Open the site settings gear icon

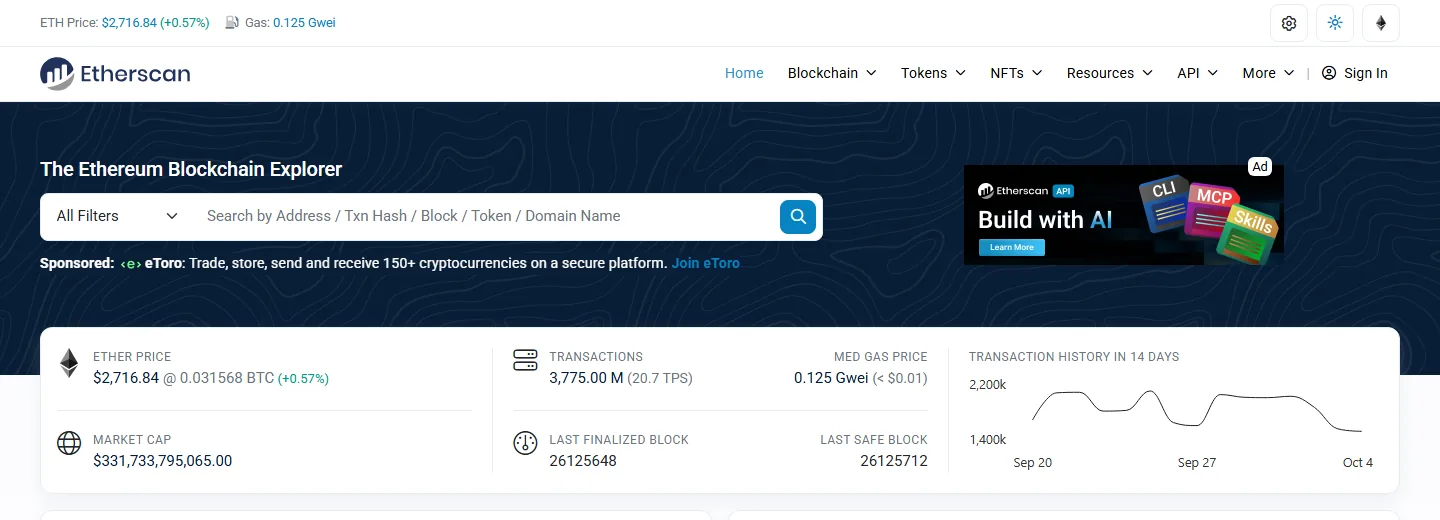click(x=1289, y=23)
